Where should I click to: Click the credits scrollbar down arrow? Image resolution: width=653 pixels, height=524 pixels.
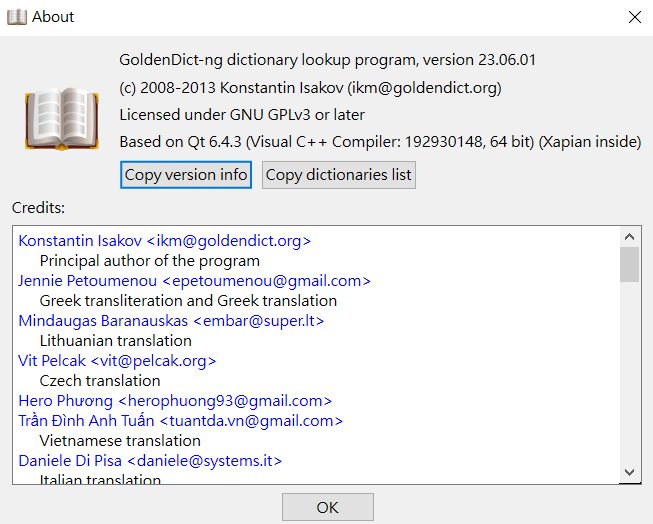click(x=629, y=472)
